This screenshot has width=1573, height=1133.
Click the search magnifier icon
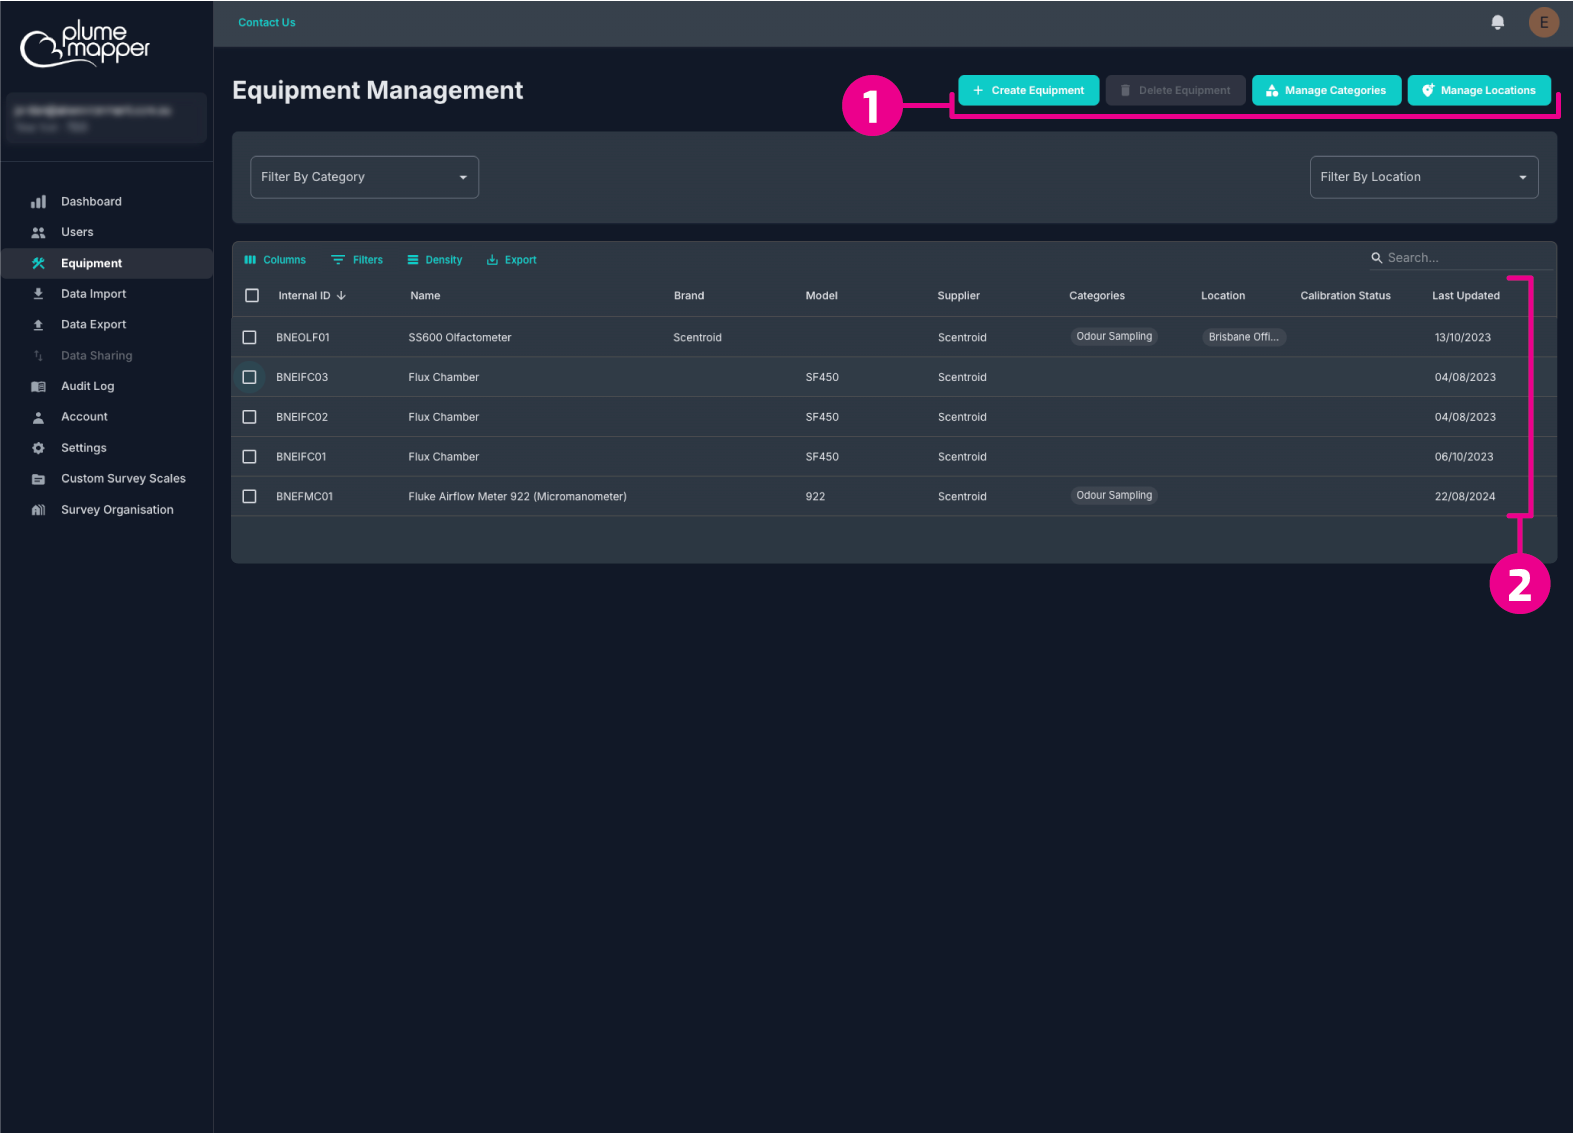point(1376,258)
